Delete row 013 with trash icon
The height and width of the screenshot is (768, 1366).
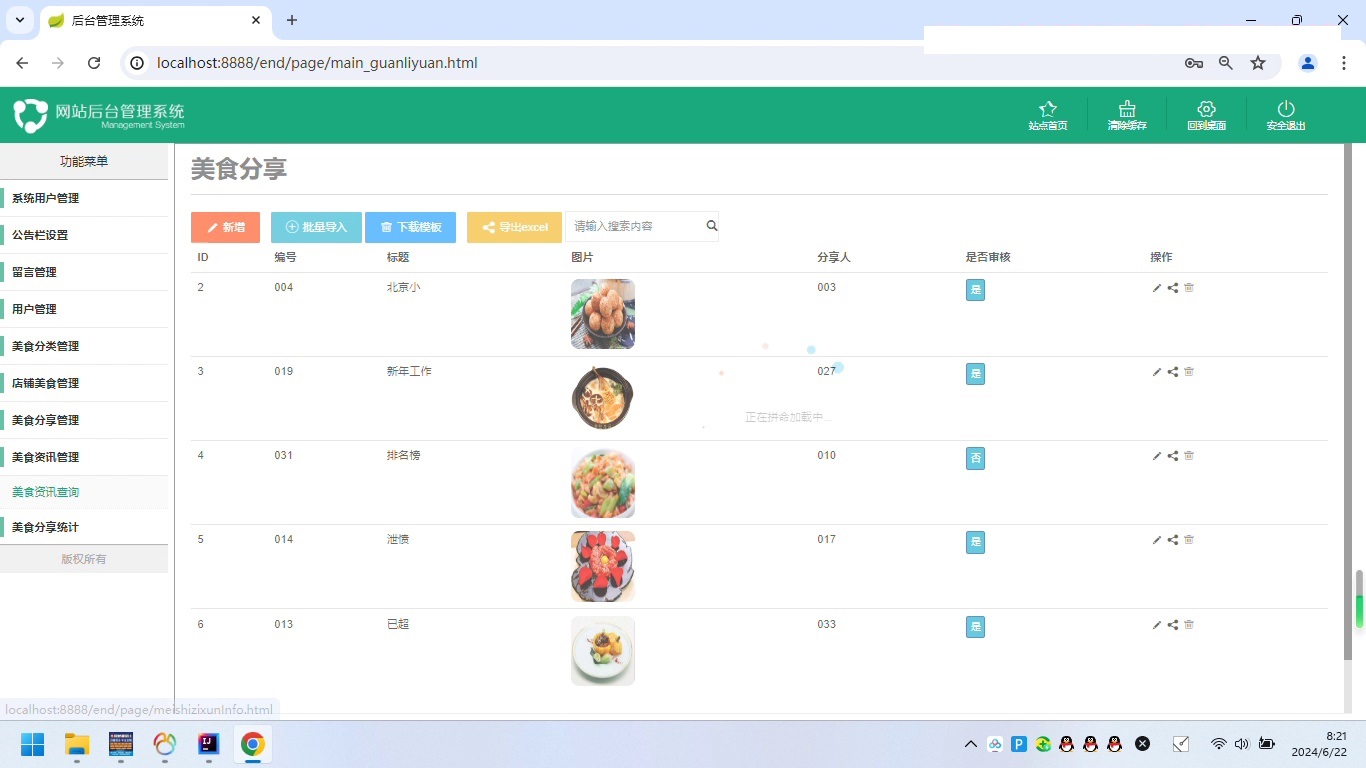coord(1189,625)
